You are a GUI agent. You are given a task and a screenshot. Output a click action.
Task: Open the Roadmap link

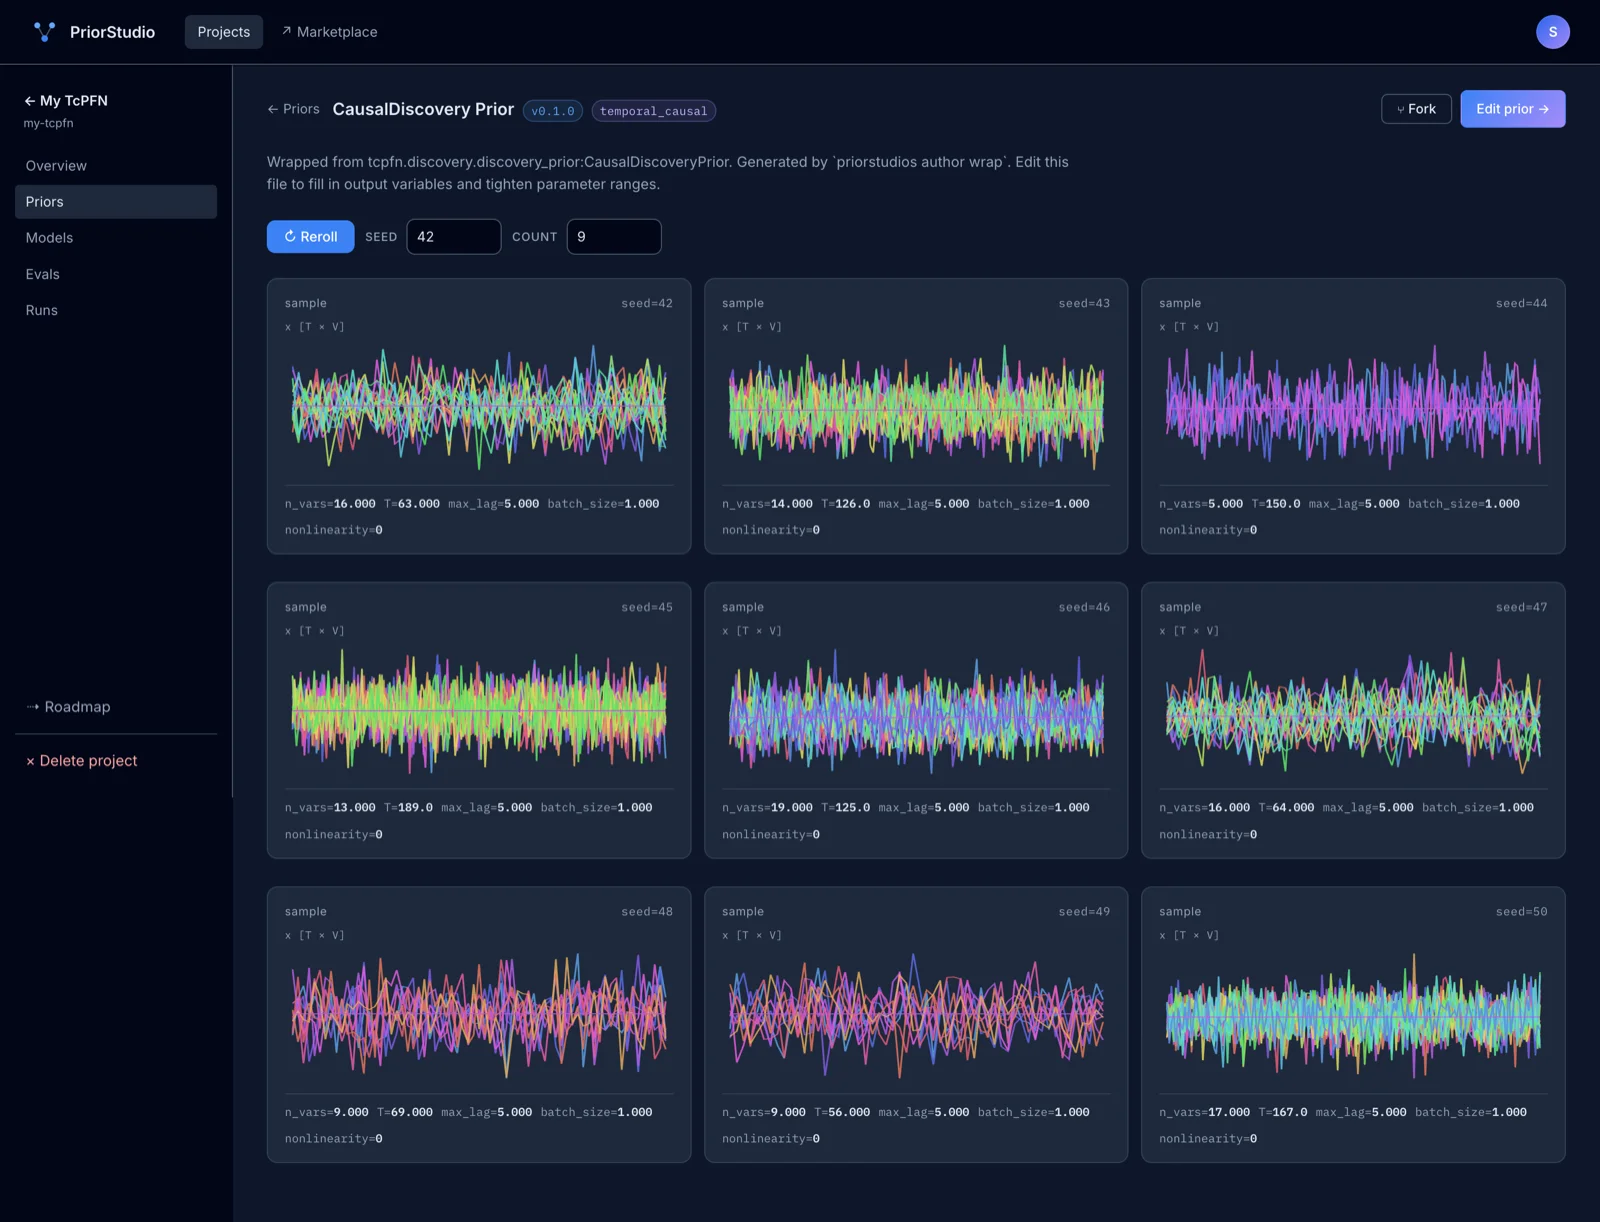[x=68, y=707]
